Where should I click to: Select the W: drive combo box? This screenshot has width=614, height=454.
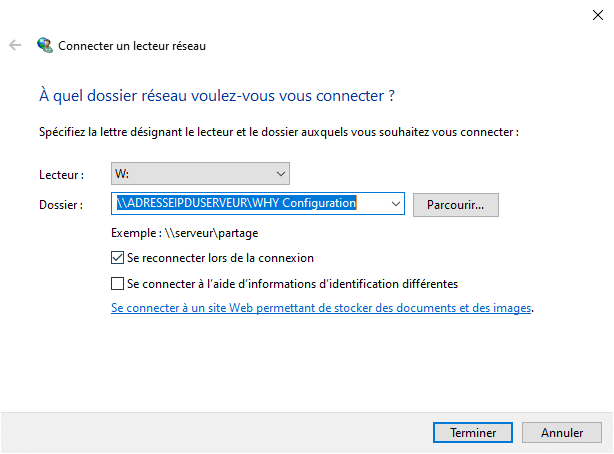pos(200,174)
